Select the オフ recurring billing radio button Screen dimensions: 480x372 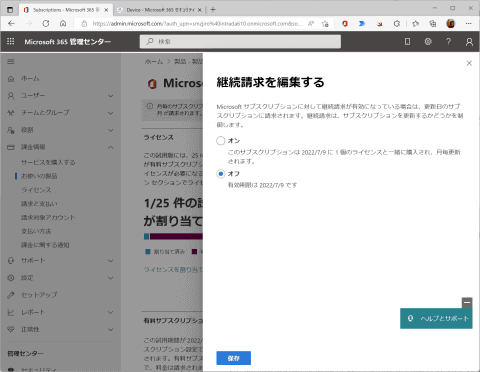tap(221, 174)
